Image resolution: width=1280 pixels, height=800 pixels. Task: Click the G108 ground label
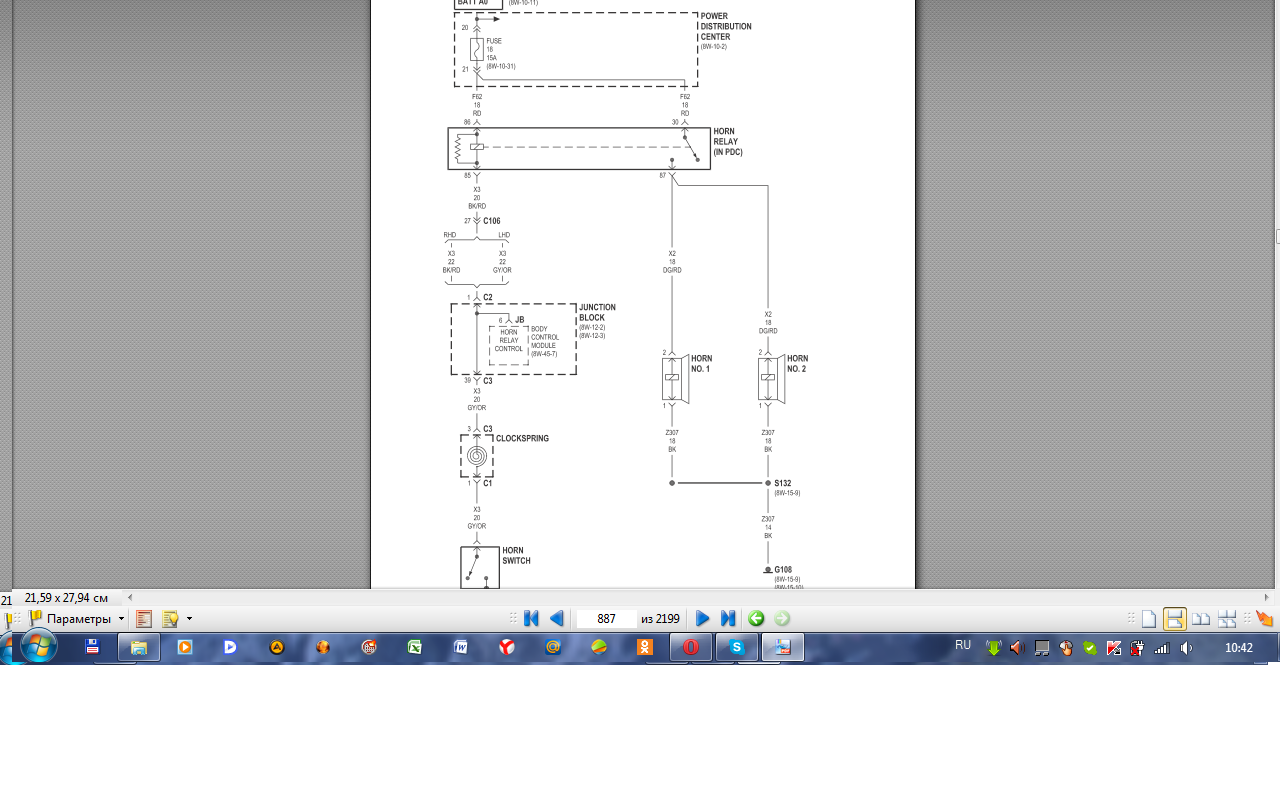click(782, 570)
